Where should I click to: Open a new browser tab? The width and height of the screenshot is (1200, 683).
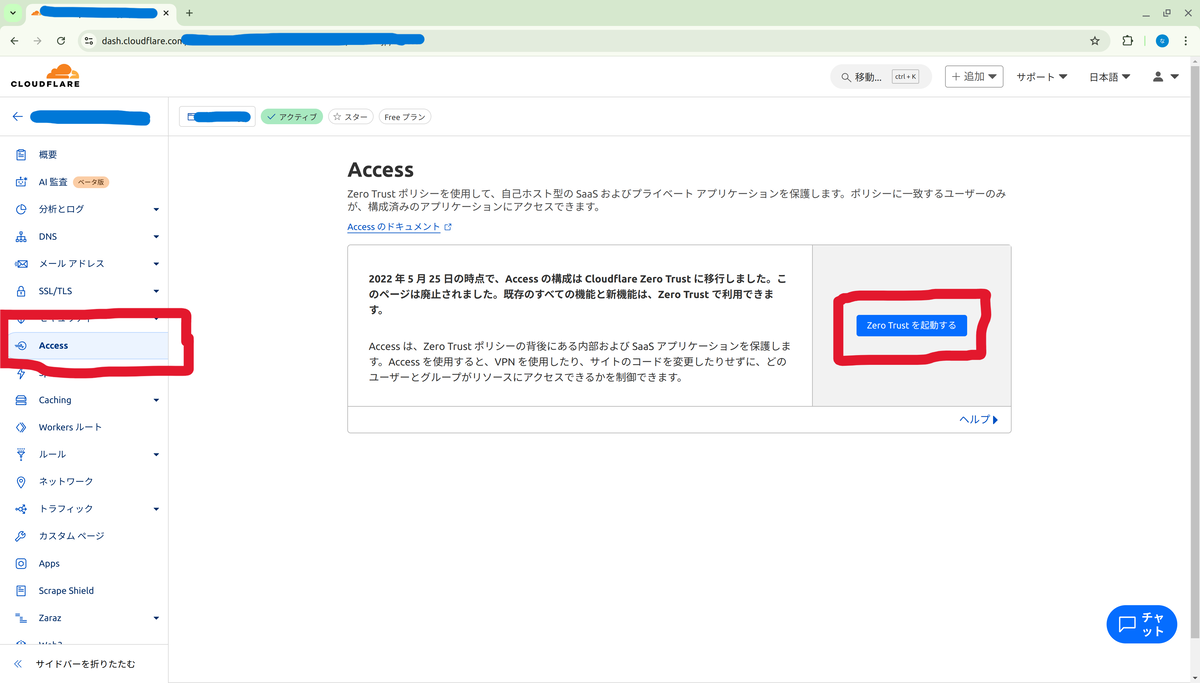(189, 13)
